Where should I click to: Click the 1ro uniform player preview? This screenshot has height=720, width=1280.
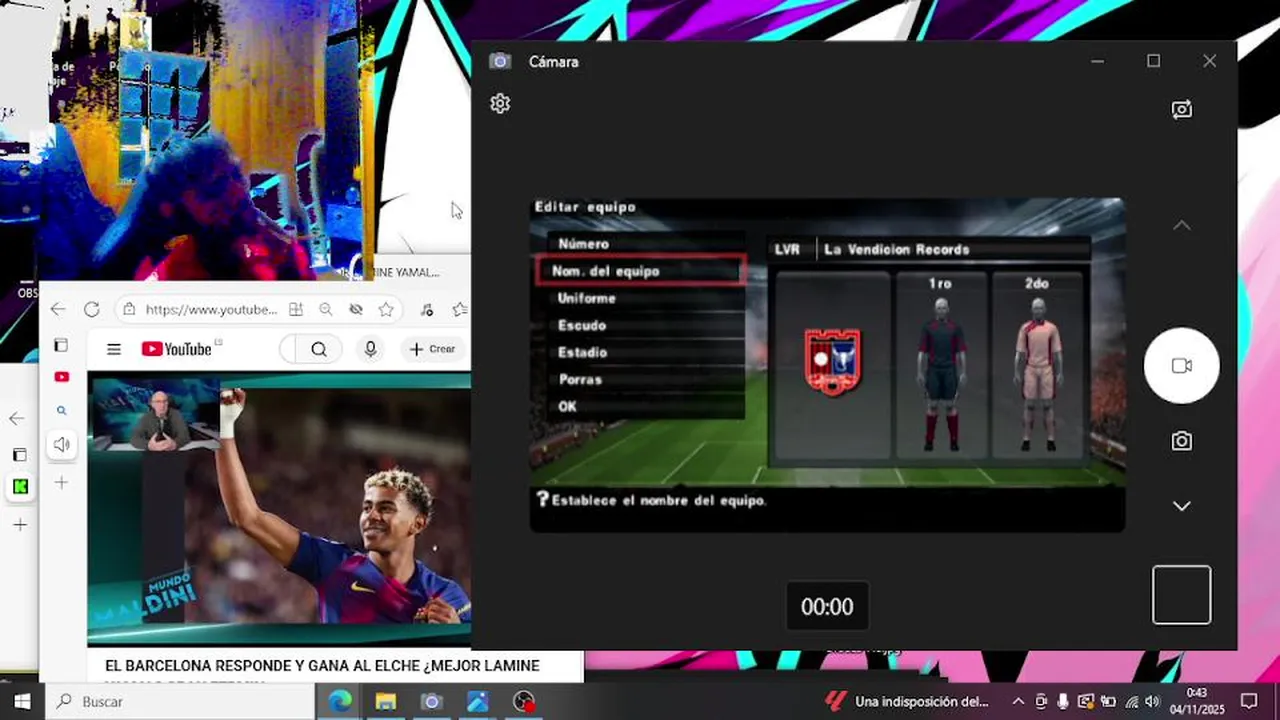click(940, 373)
